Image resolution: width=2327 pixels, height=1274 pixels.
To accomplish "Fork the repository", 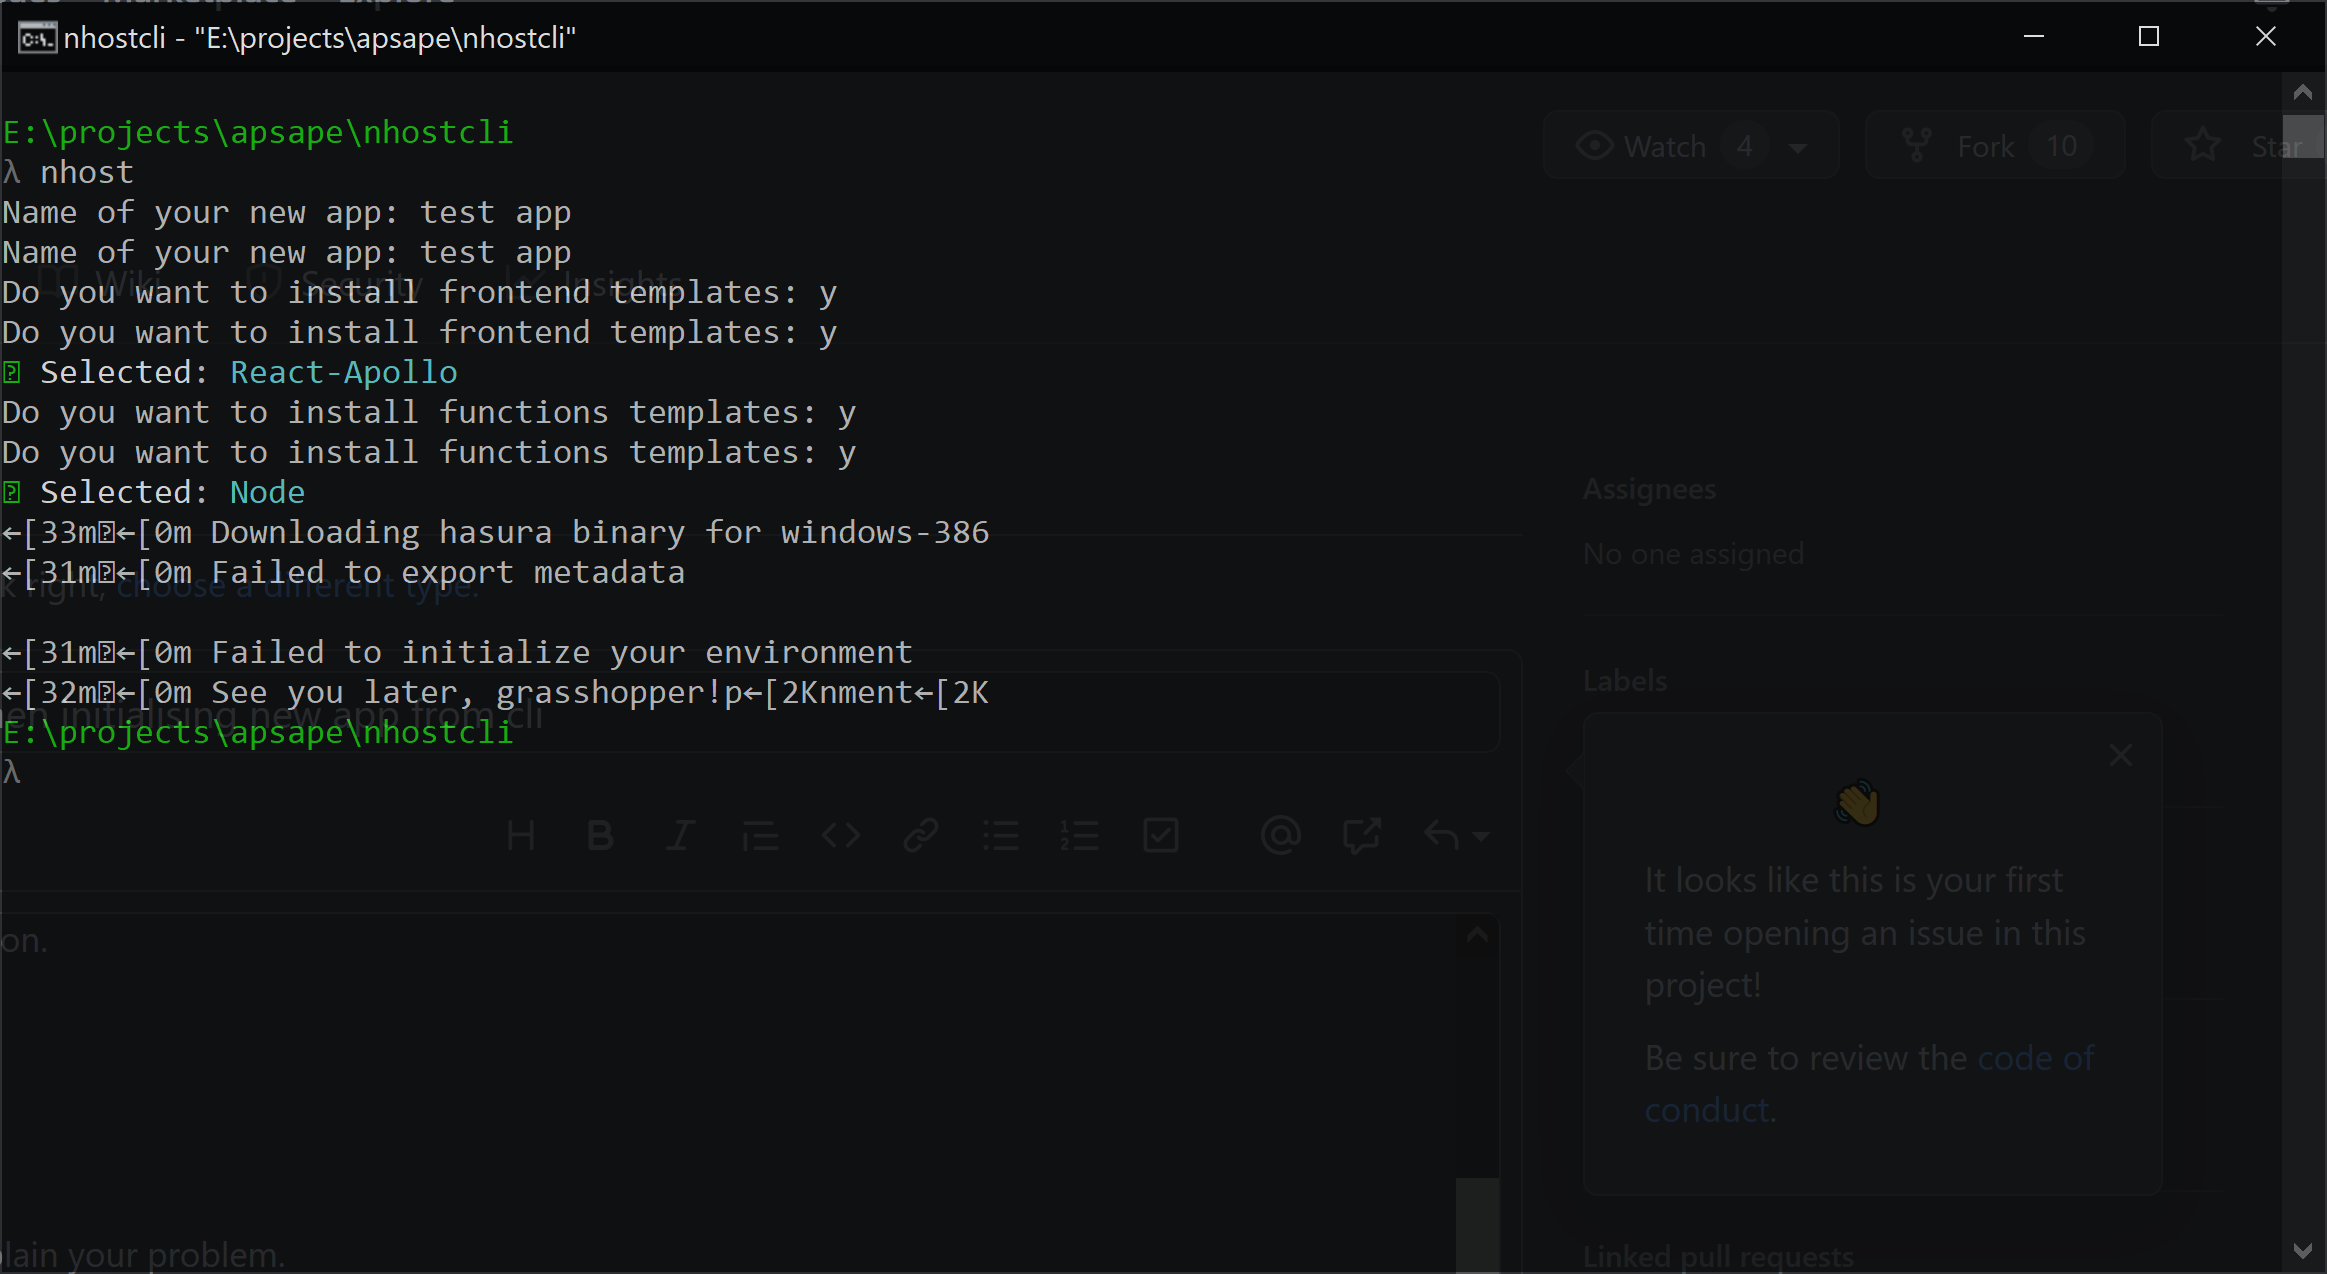I will (x=1985, y=145).
